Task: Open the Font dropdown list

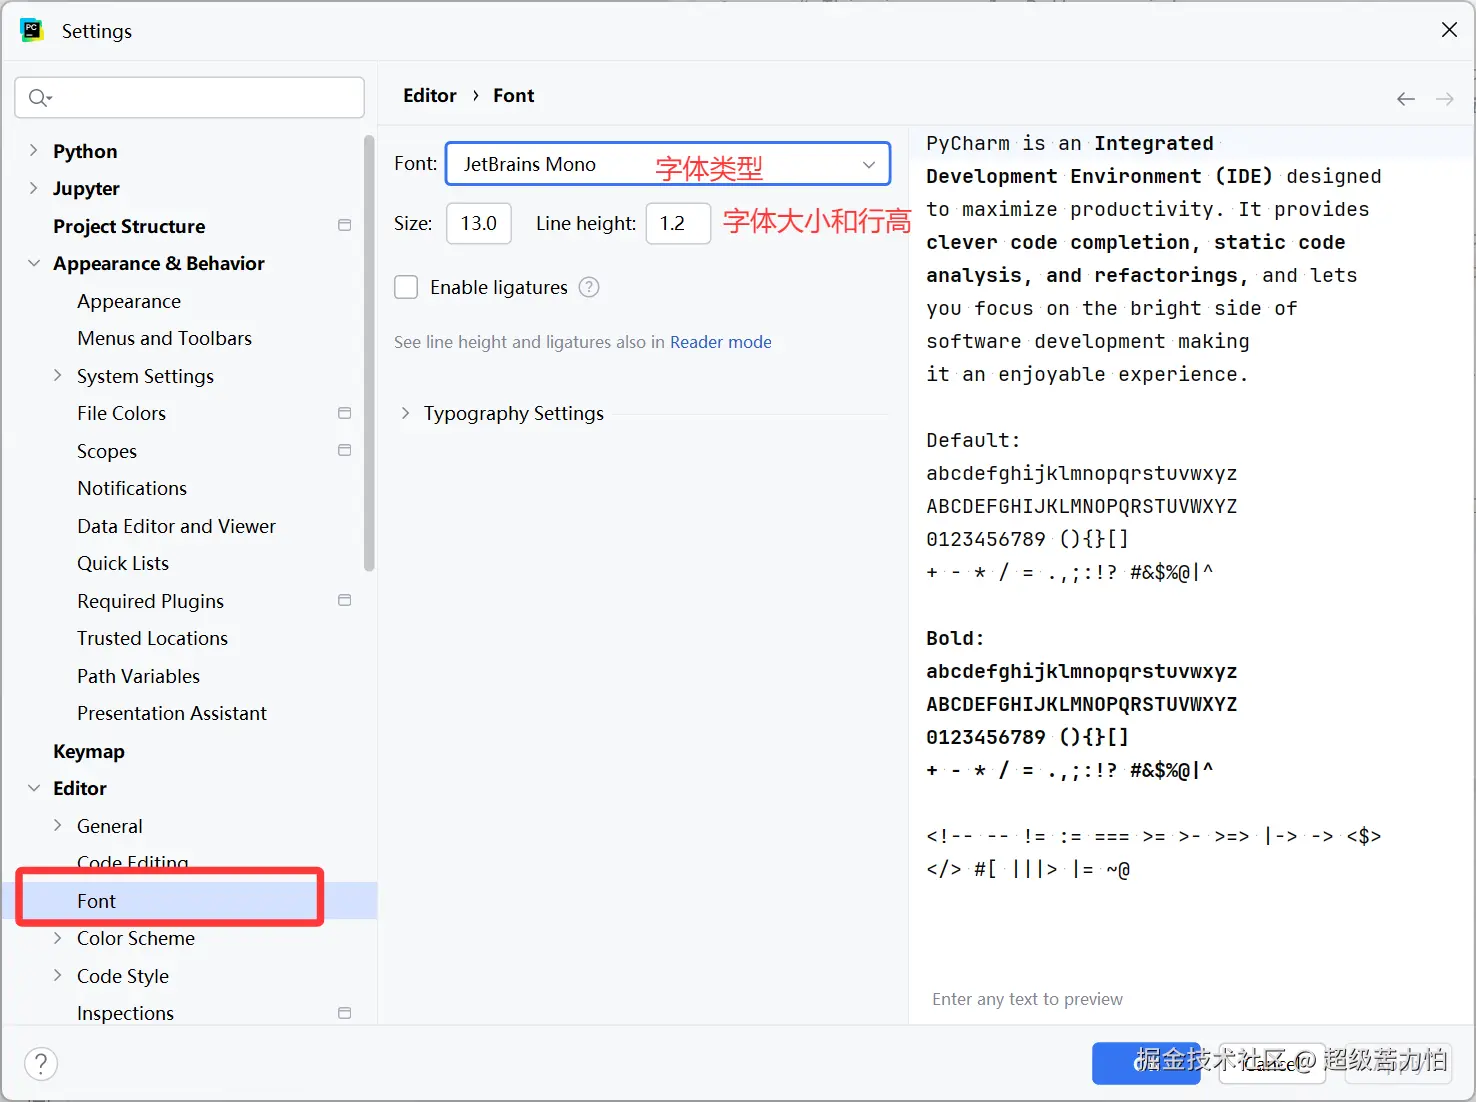Action: 668,164
